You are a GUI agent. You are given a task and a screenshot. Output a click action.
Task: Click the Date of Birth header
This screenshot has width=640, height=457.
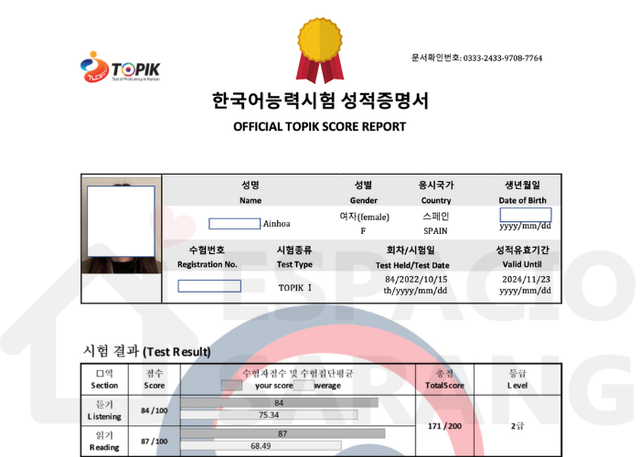pyautogui.click(x=522, y=200)
